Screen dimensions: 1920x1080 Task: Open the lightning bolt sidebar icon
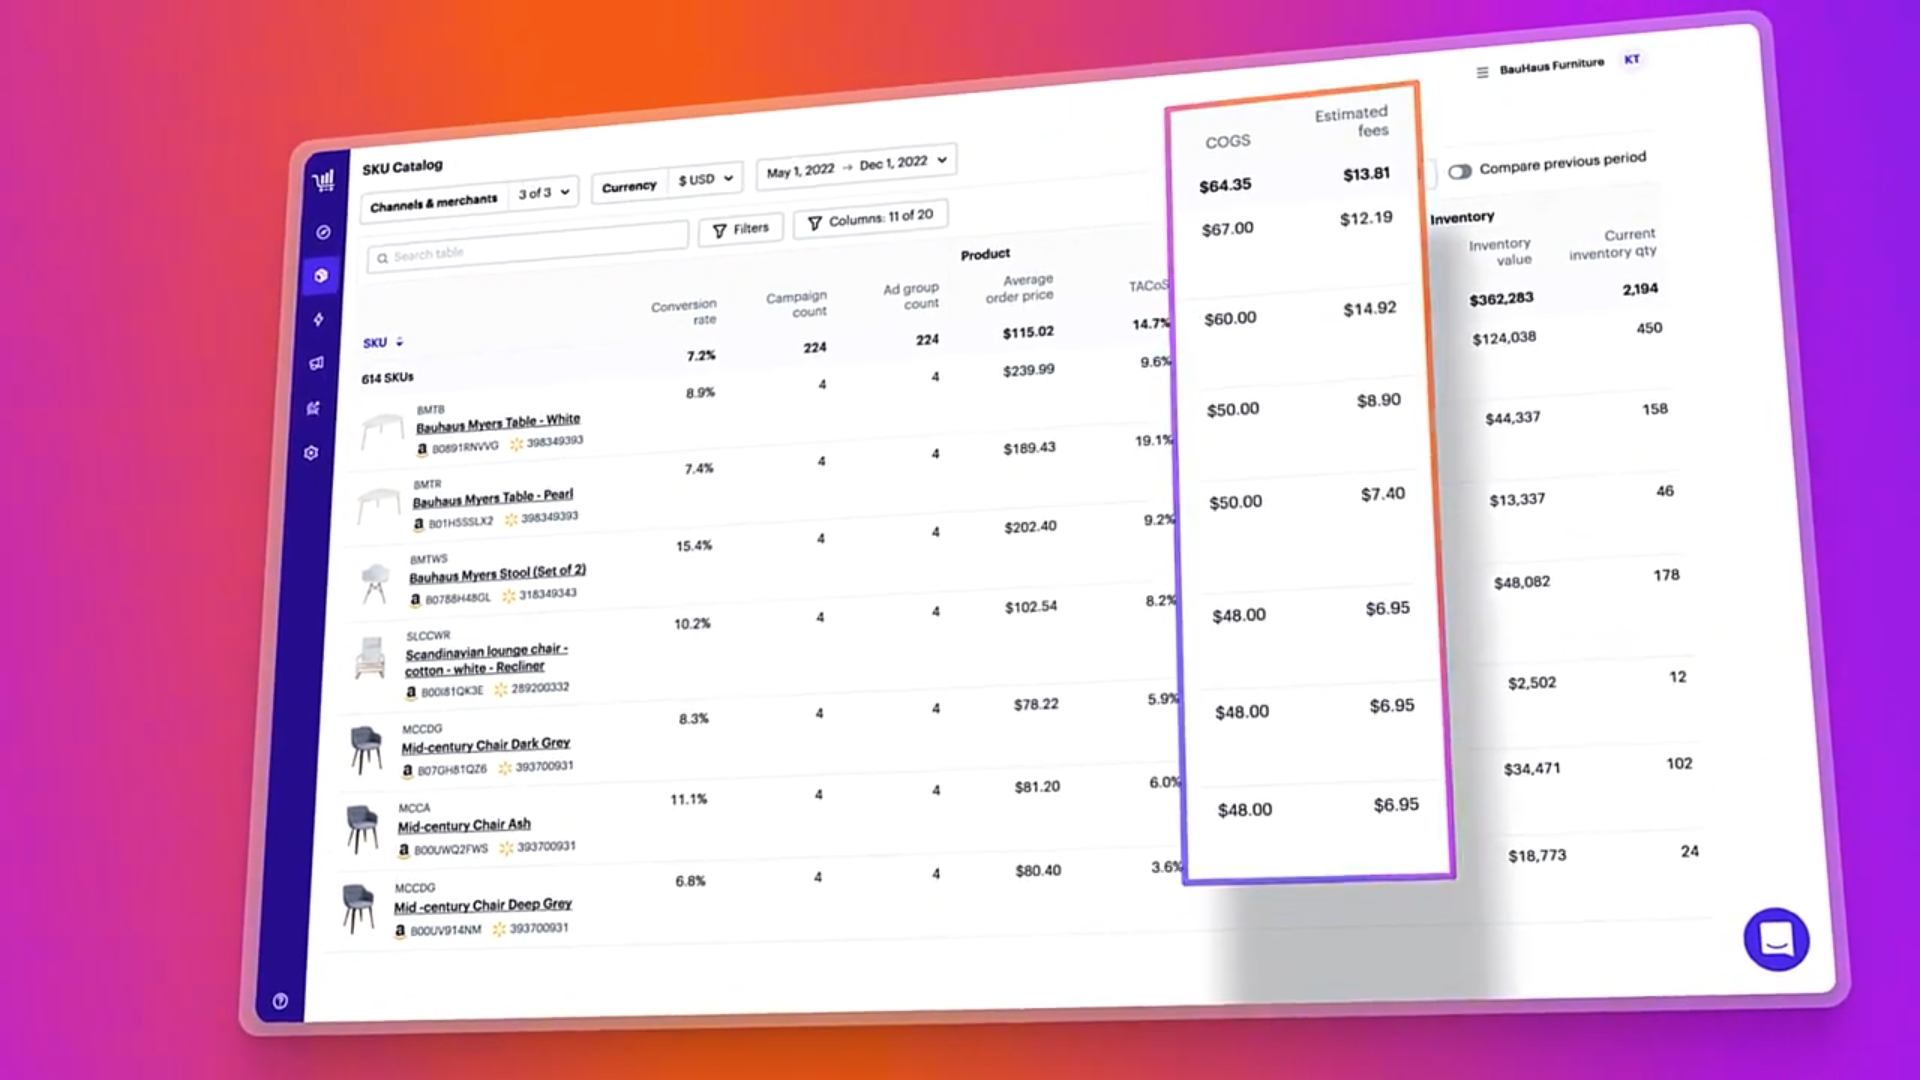(319, 320)
